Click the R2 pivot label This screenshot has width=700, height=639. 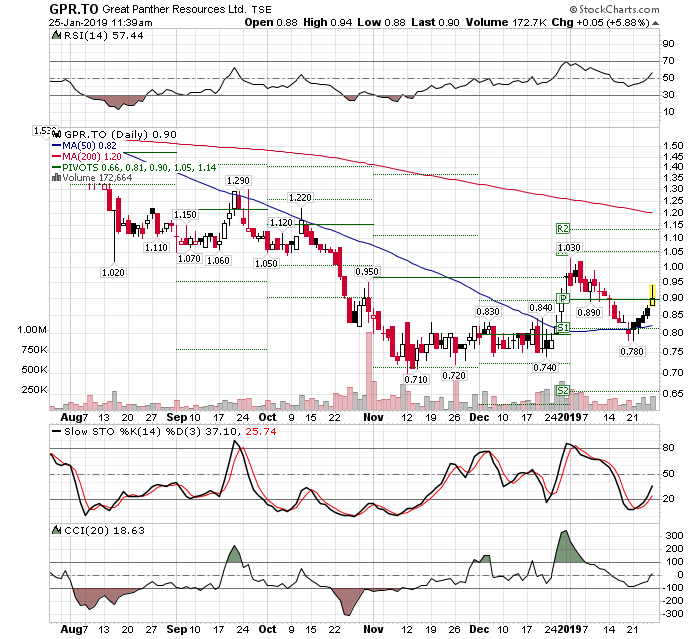(563, 229)
